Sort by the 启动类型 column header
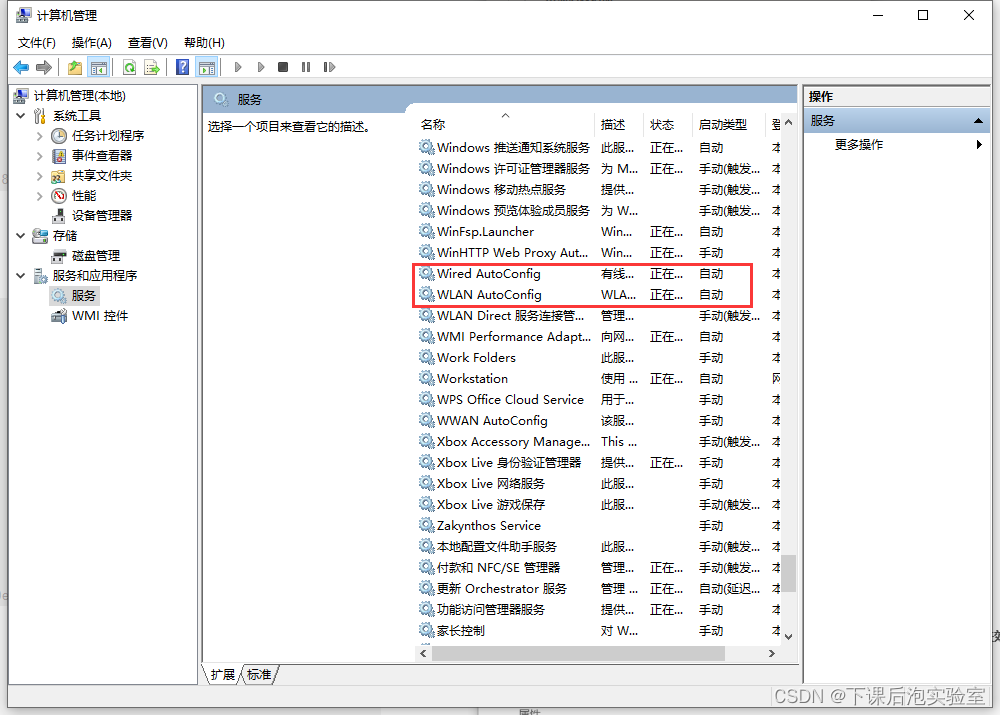Screen dimensions: 1000x715 (728, 124)
